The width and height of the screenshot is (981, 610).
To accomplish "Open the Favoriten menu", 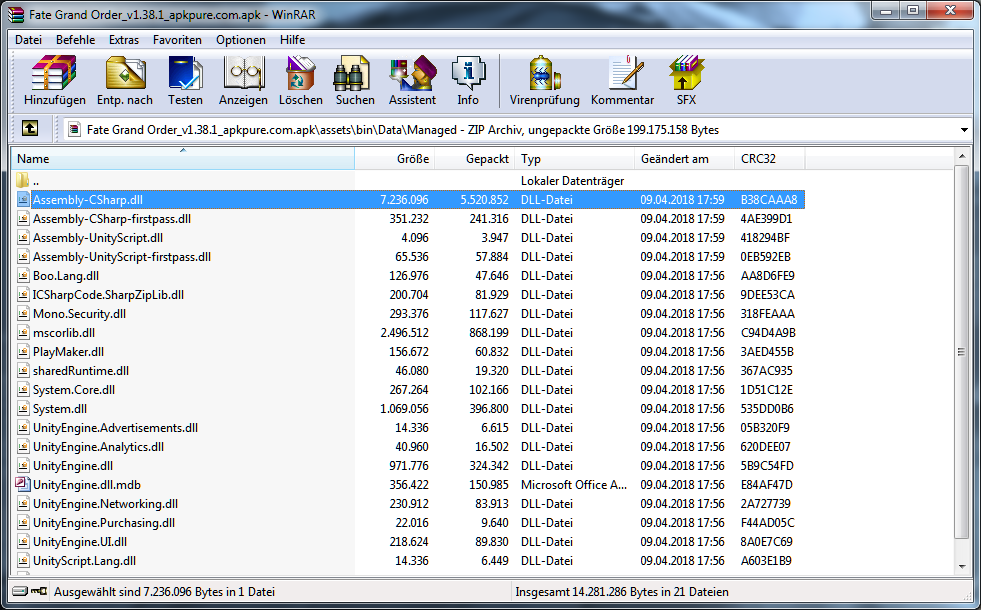I will click(x=177, y=39).
